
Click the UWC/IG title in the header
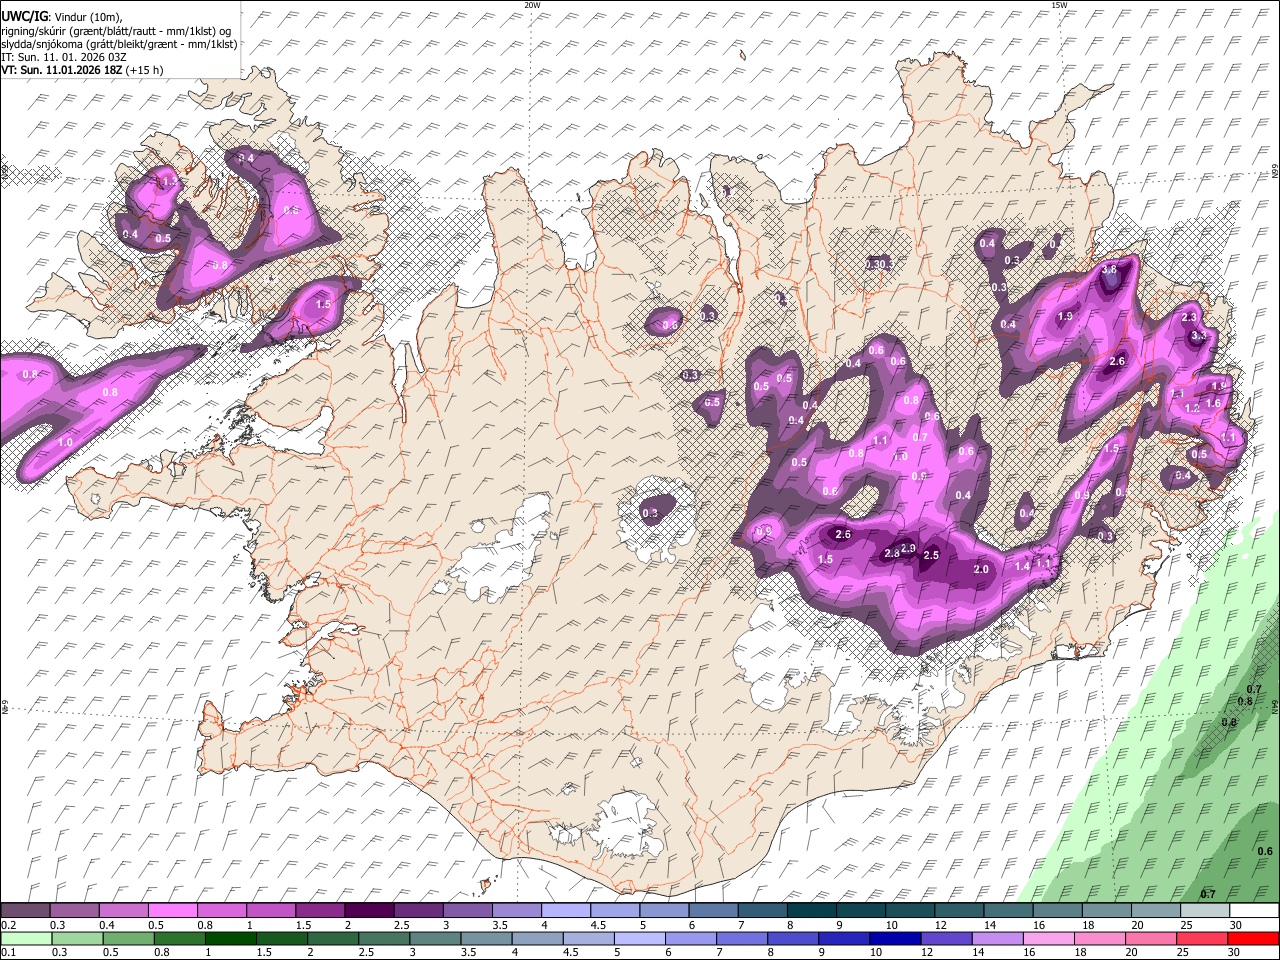click(24, 16)
